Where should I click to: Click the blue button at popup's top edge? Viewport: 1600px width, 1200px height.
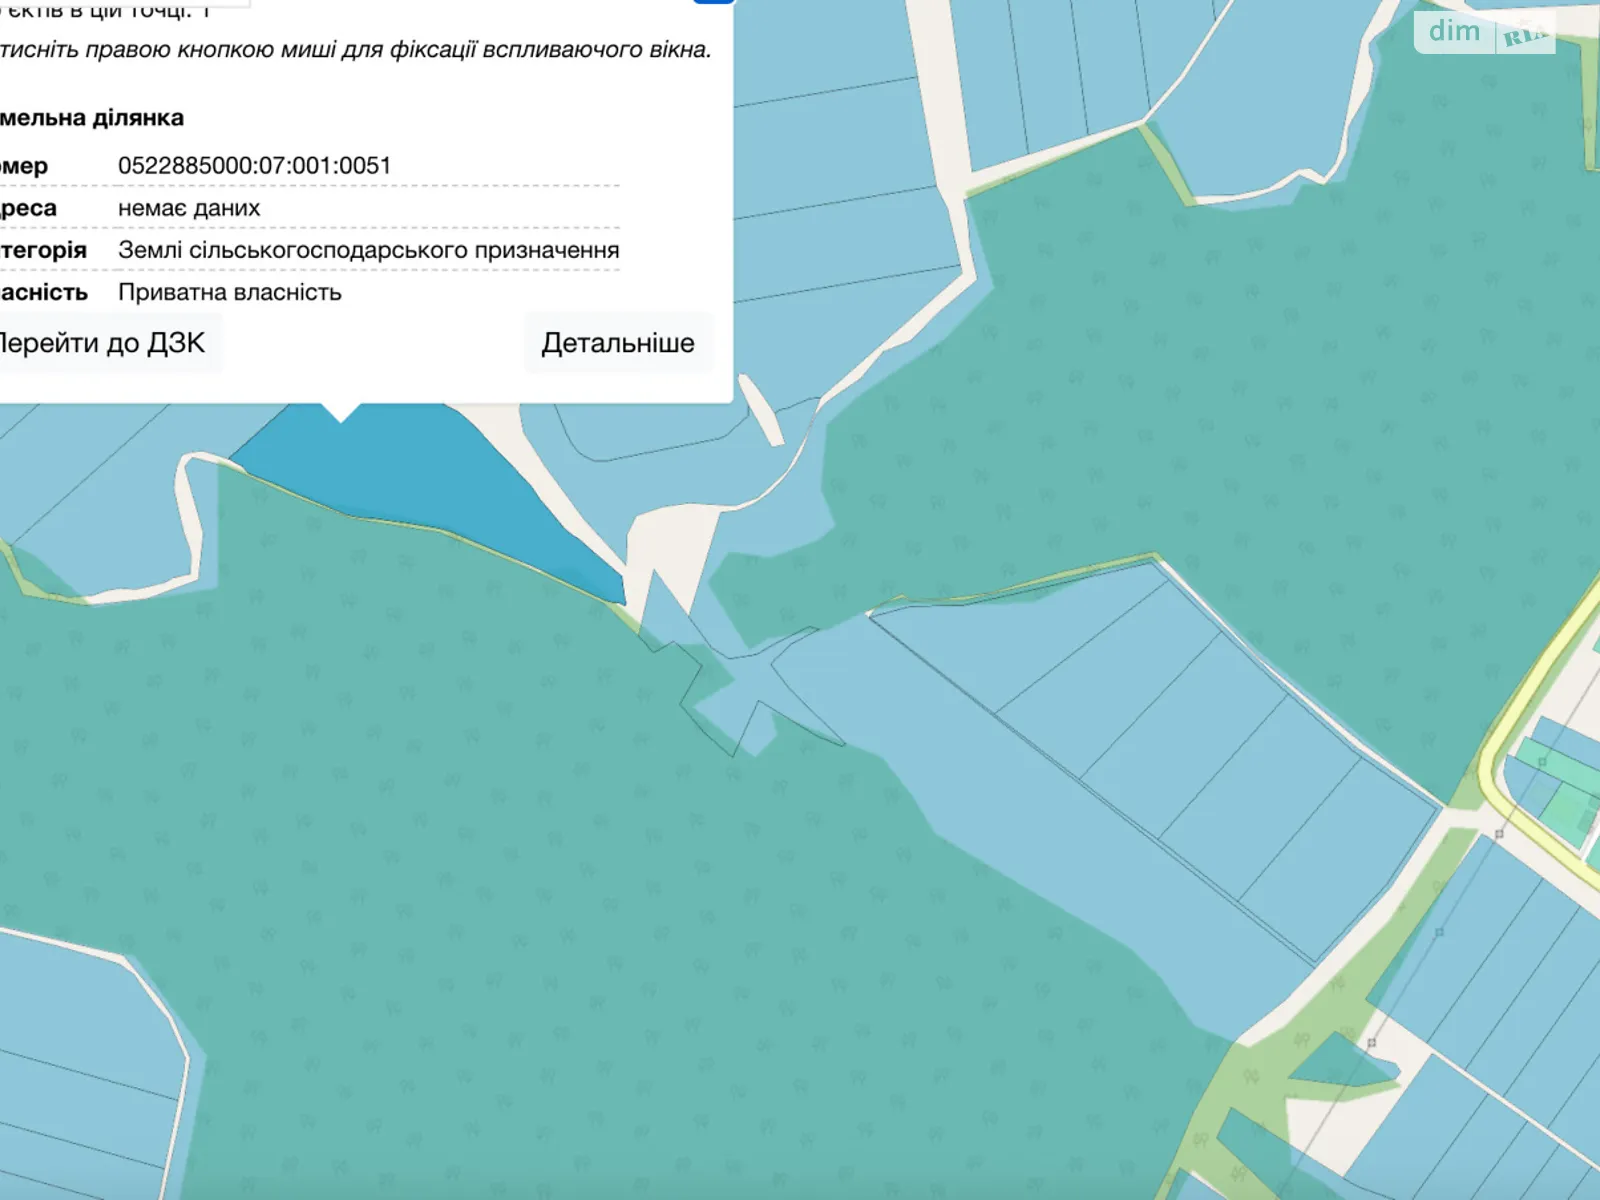(713, 2)
